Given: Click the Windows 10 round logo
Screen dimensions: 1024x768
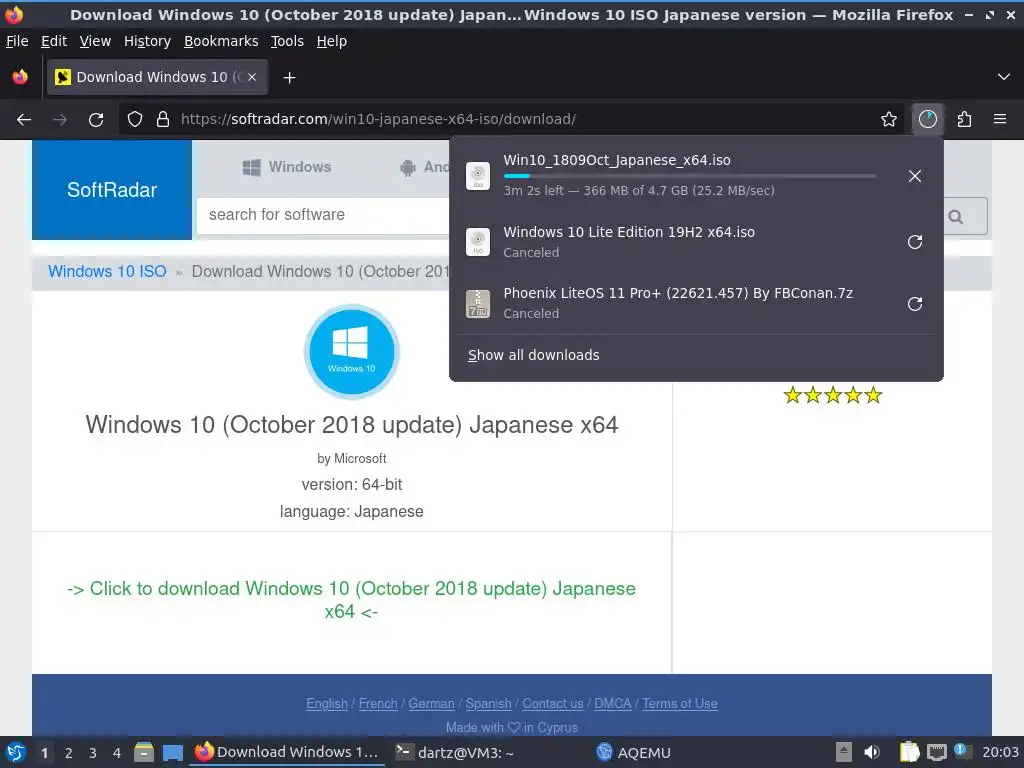Looking at the screenshot, I should pos(351,351).
